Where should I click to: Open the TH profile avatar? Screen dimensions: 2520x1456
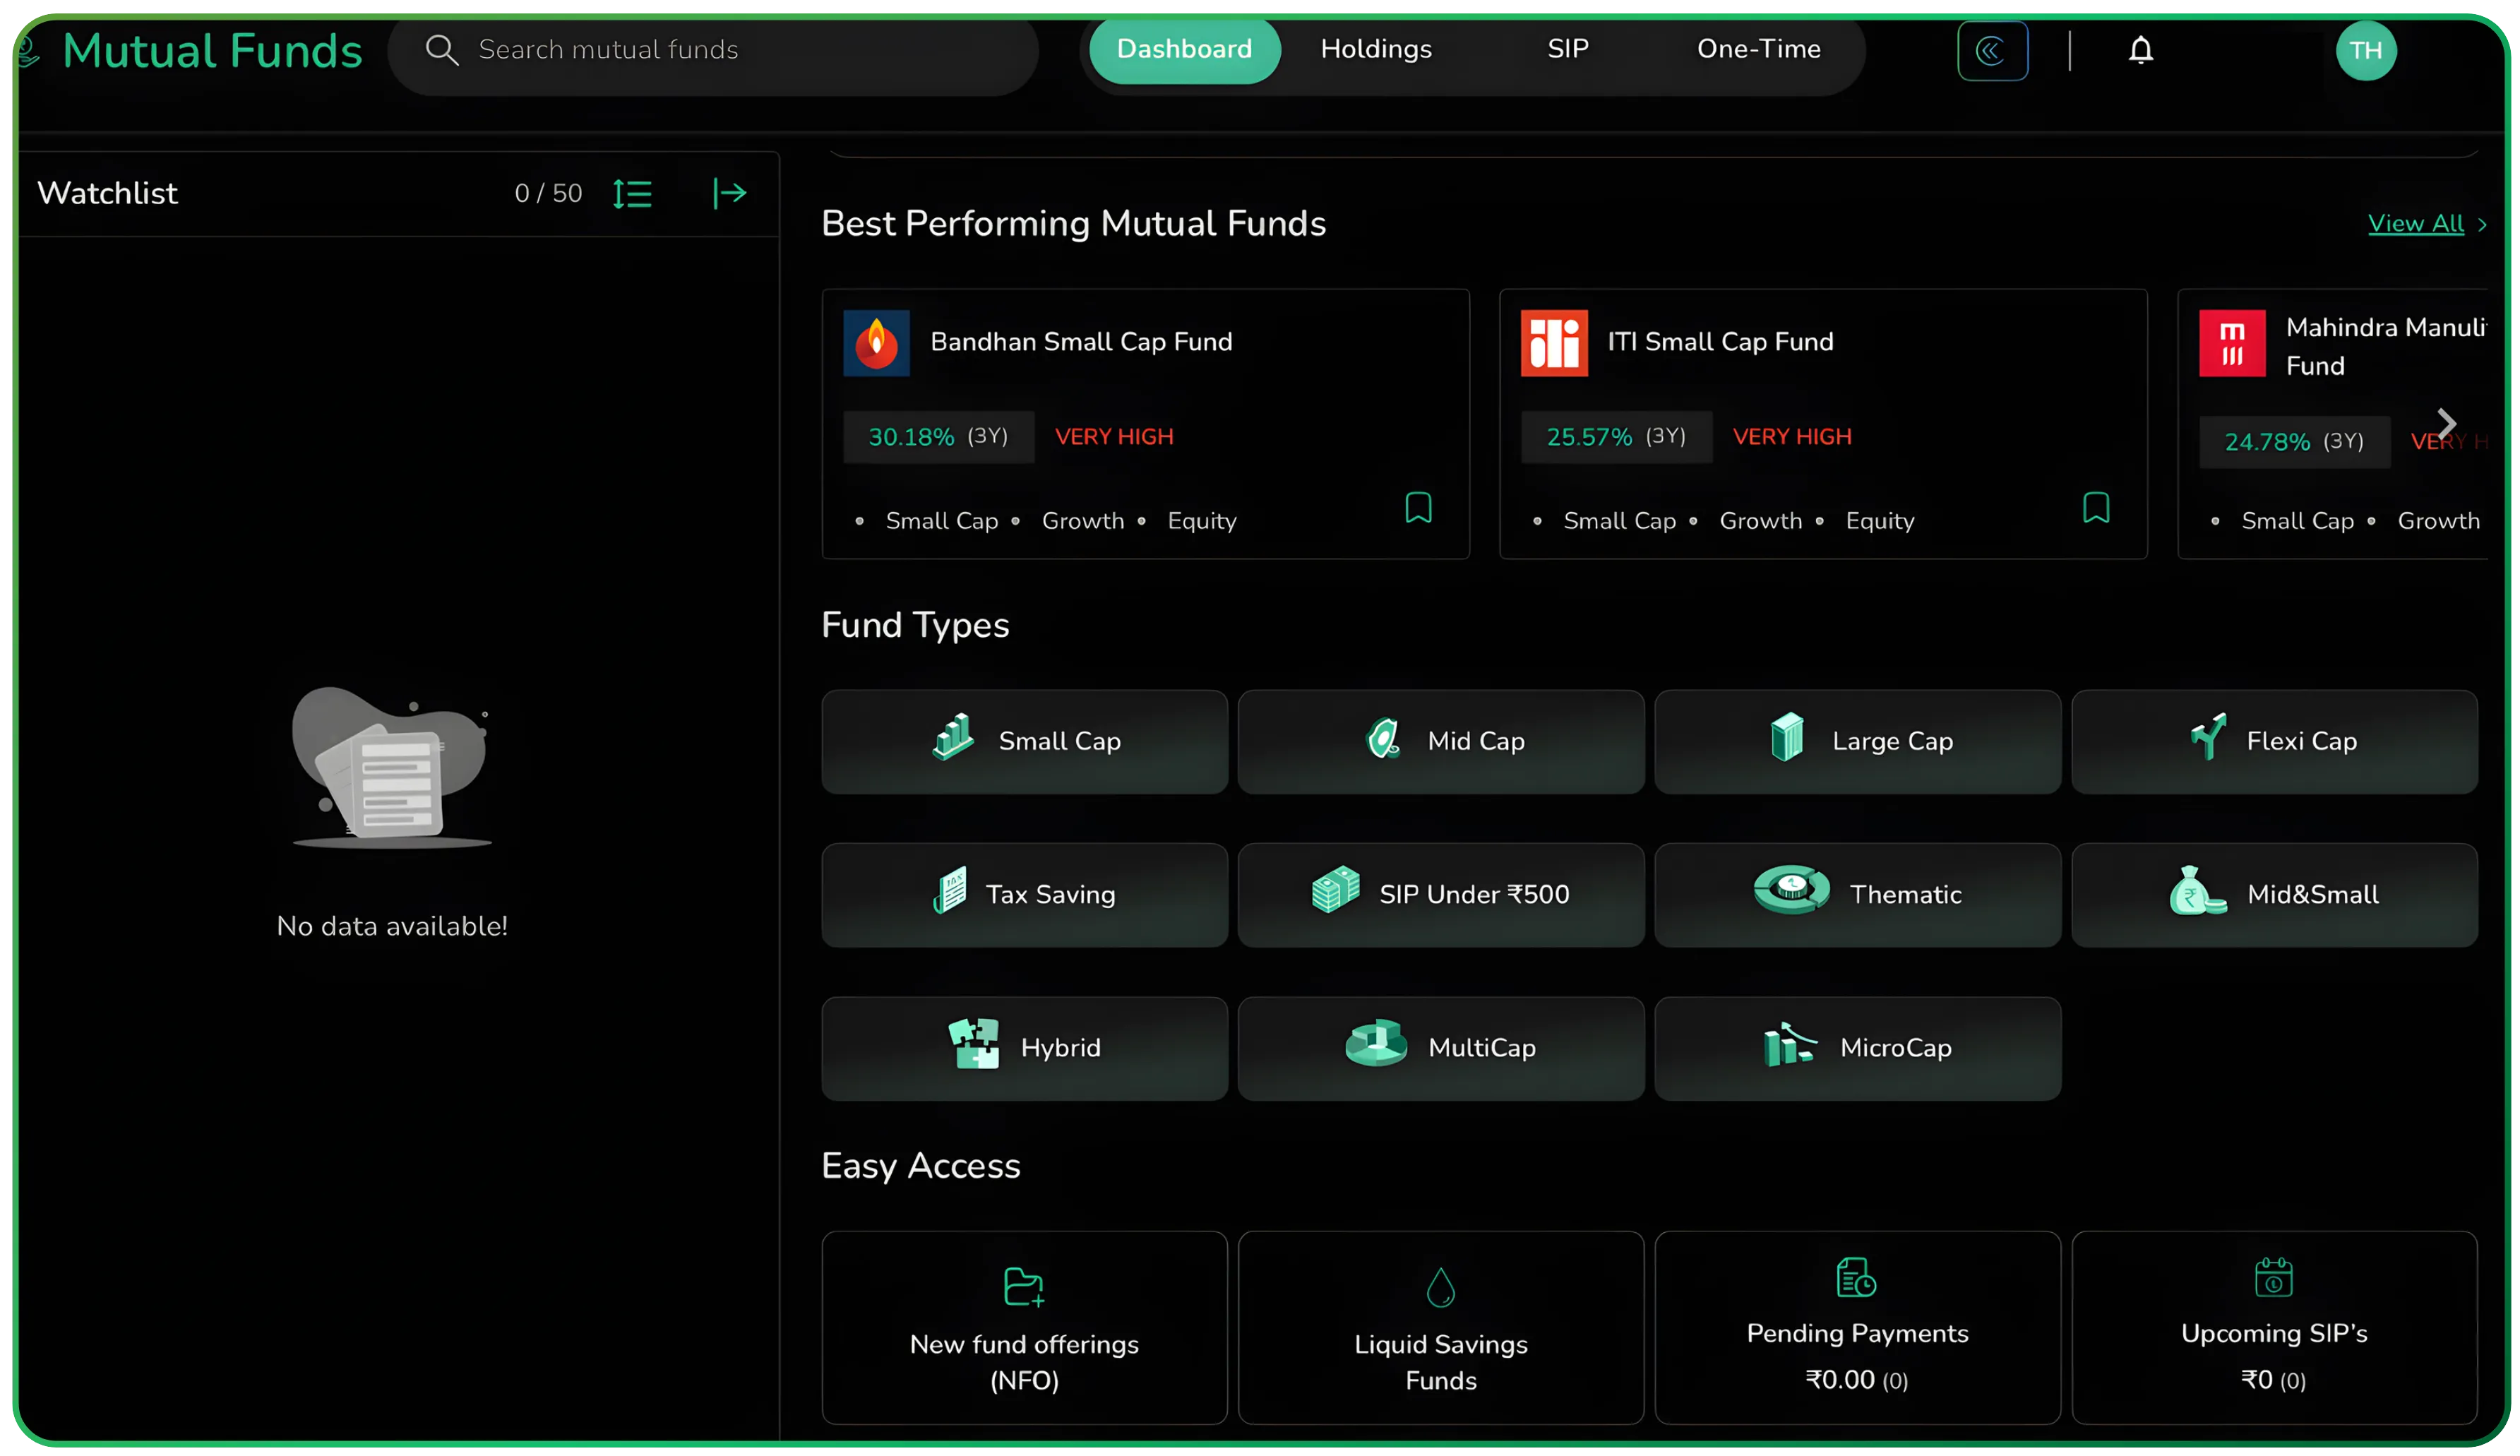pyautogui.click(x=2365, y=50)
